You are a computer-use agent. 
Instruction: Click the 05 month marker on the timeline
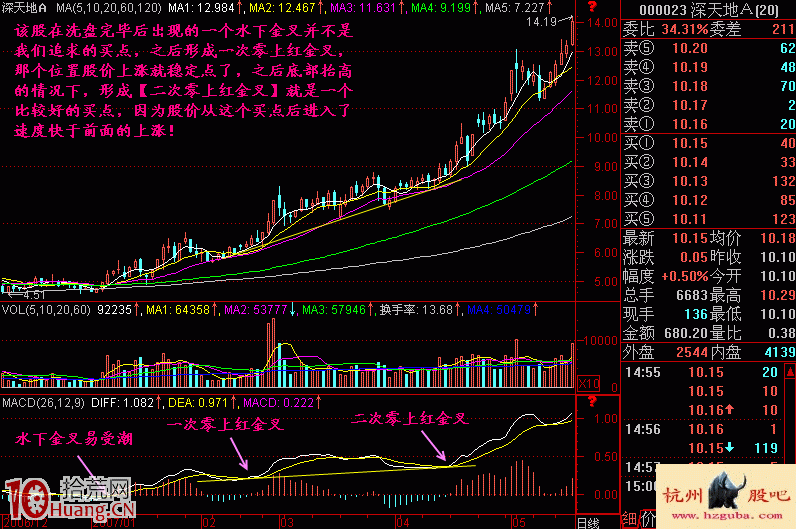coord(518,522)
